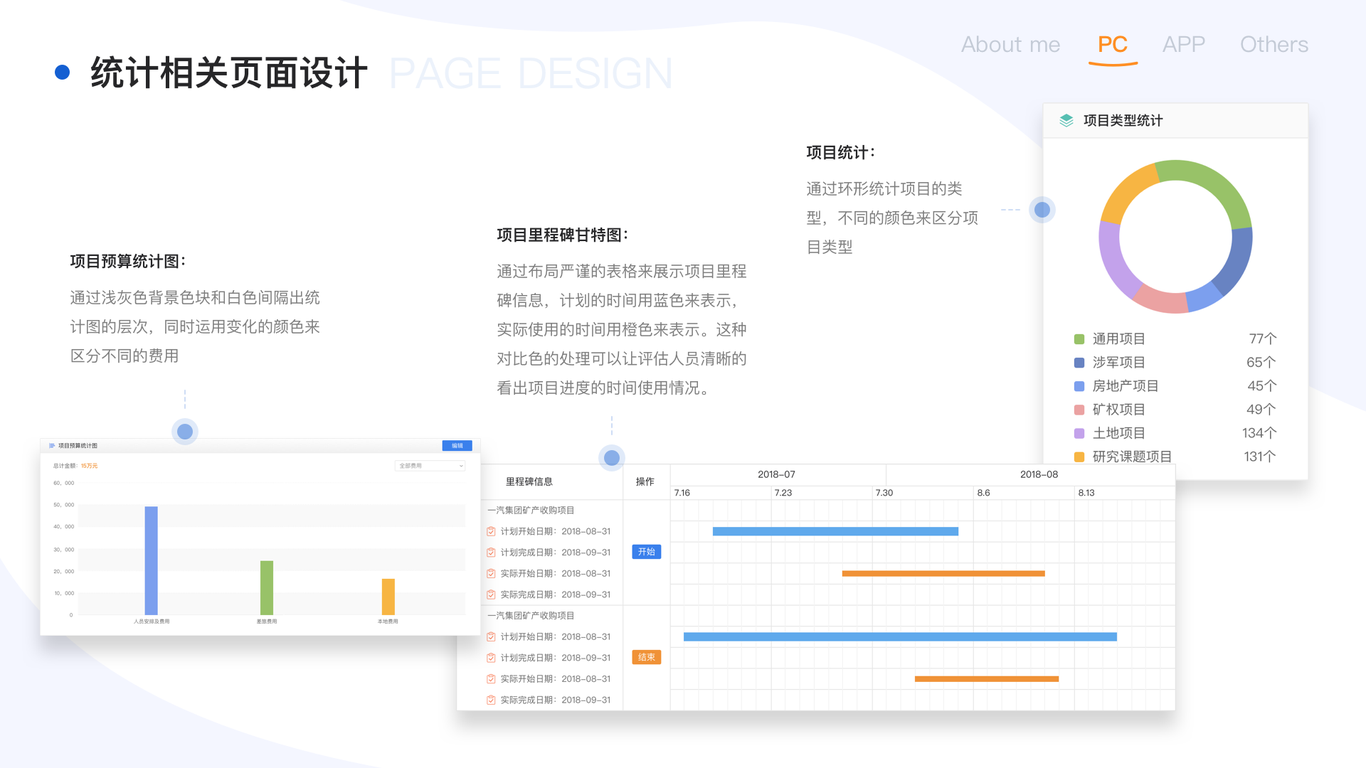The image size is (1366, 768).
Task: Click the 房地产项目 legend label
Action: pos(1126,386)
